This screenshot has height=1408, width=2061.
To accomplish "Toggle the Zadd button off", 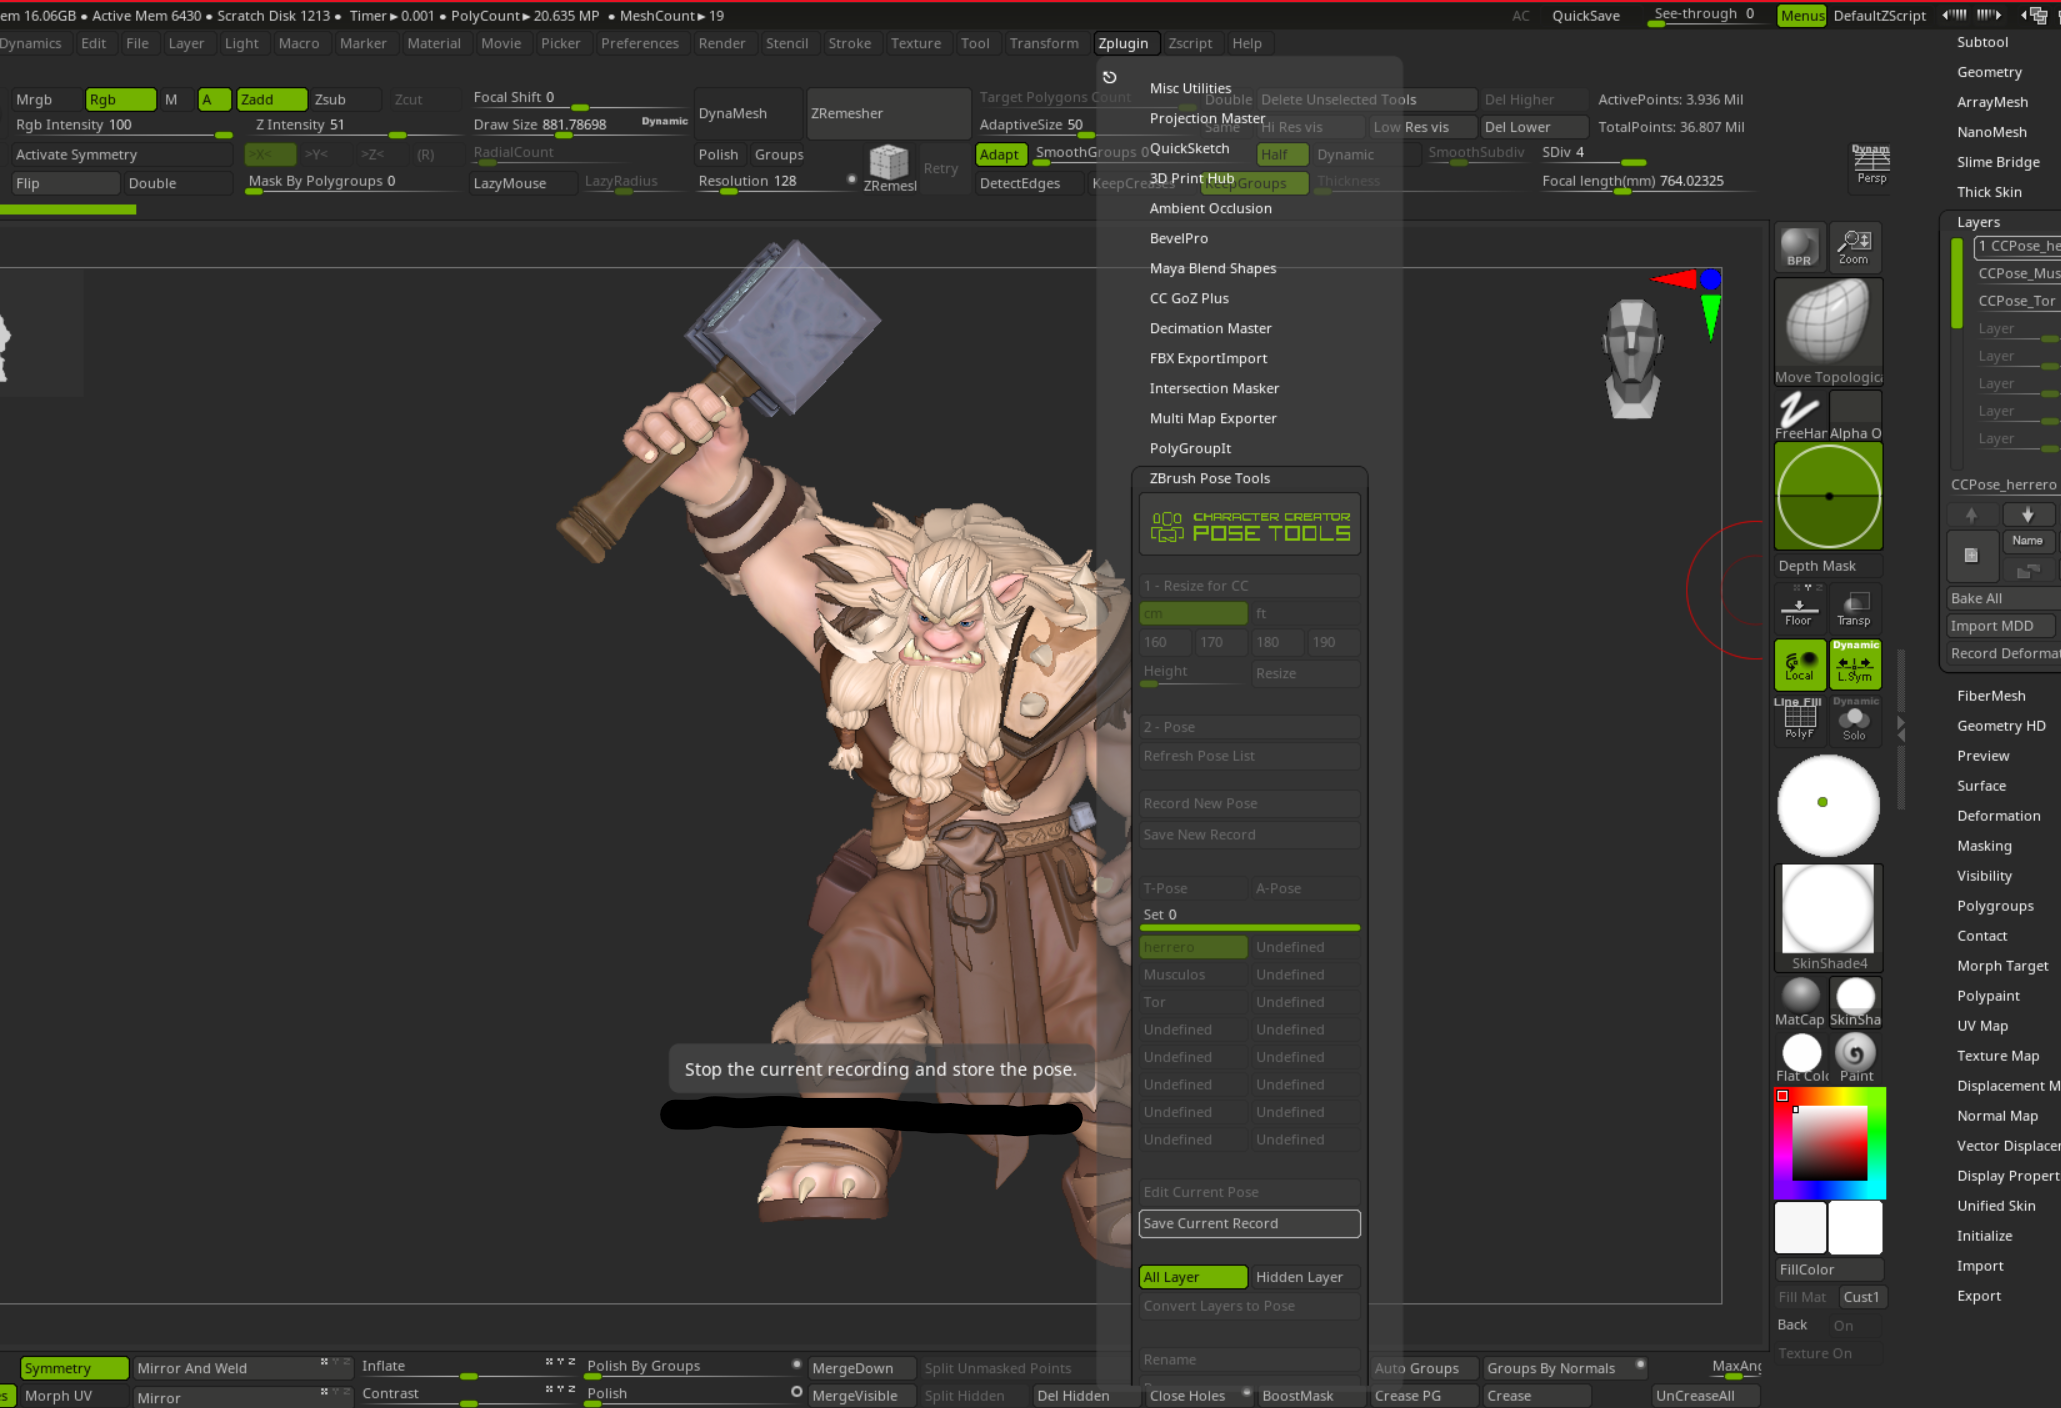I will pos(271,99).
